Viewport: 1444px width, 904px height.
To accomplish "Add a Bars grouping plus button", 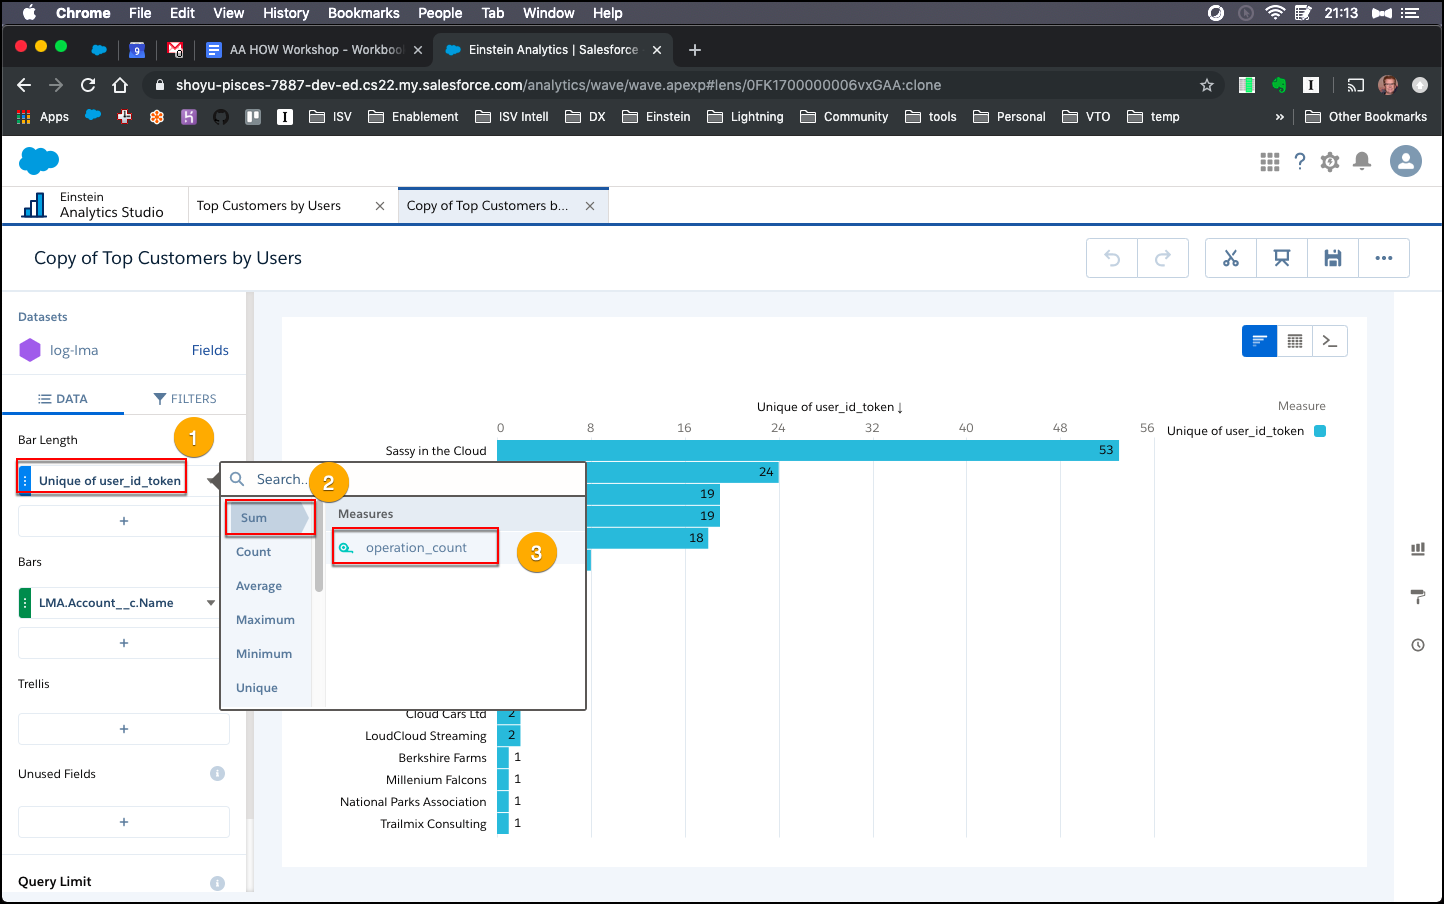I will (x=124, y=643).
